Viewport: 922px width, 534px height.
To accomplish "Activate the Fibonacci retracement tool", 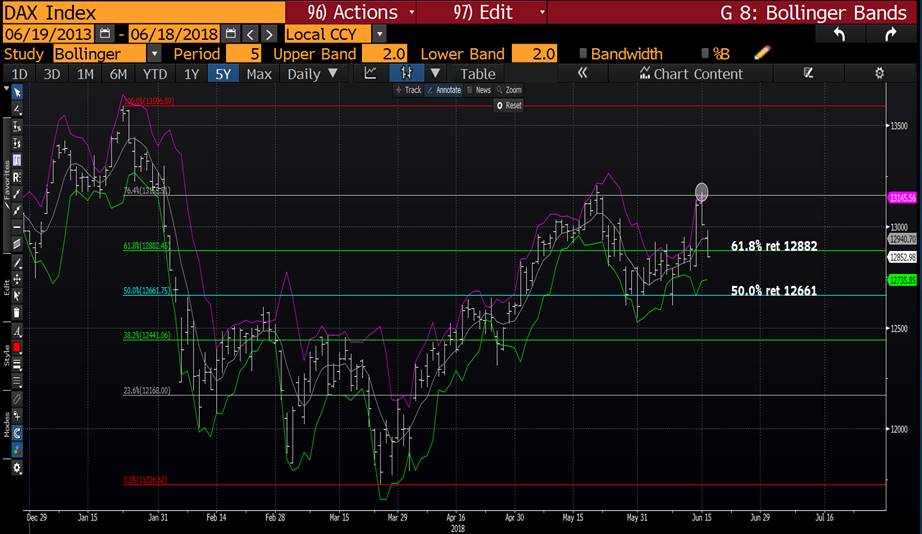I will pyautogui.click(x=17, y=160).
